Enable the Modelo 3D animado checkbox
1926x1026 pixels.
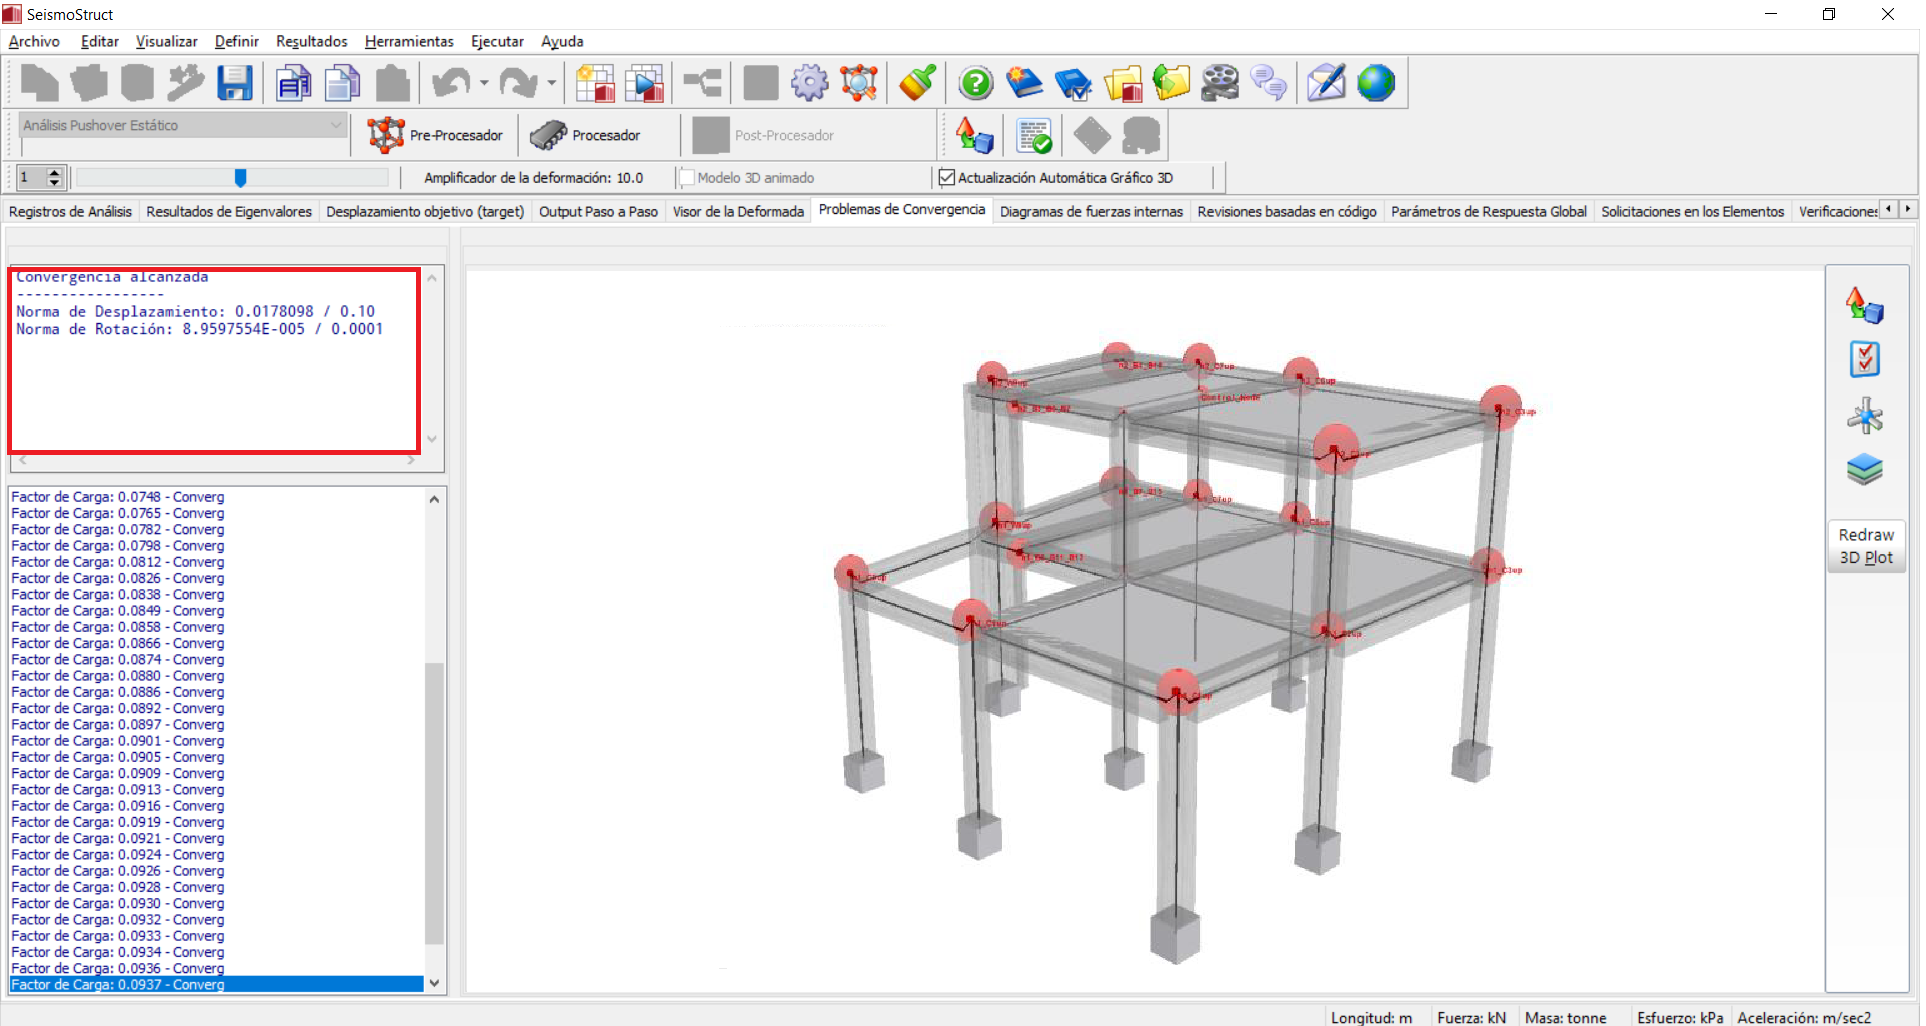(688, 178)
